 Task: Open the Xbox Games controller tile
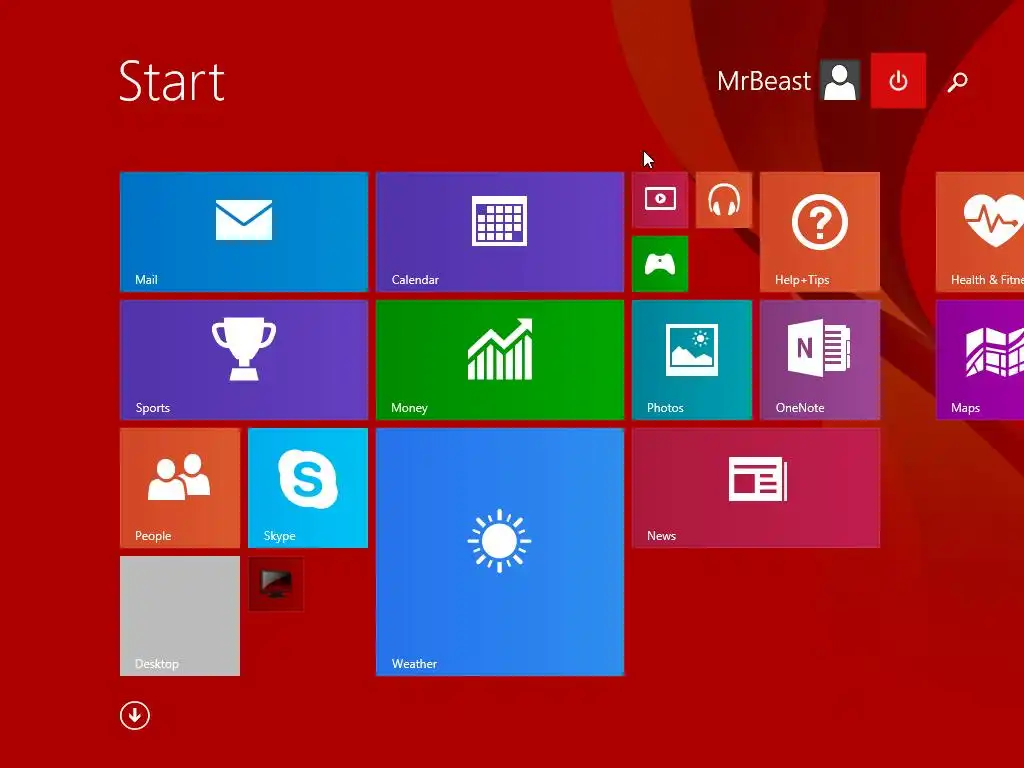tap(660, 264)
